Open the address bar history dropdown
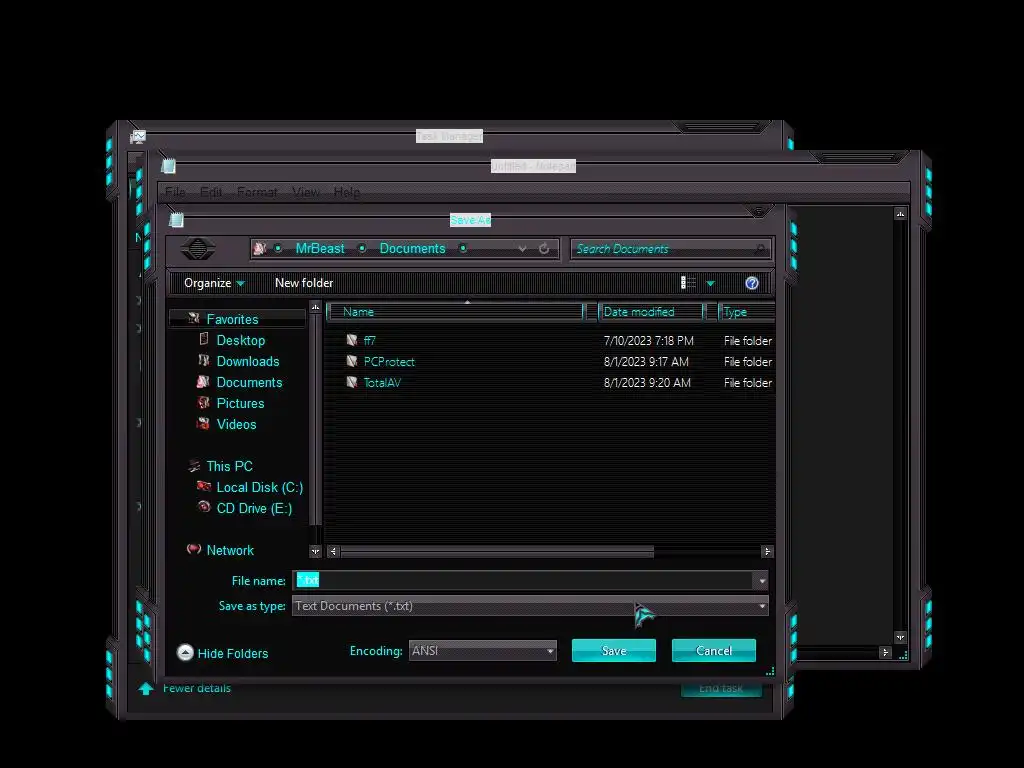The width and height of the screenshot is (1024, 768). tap(522, 249)
